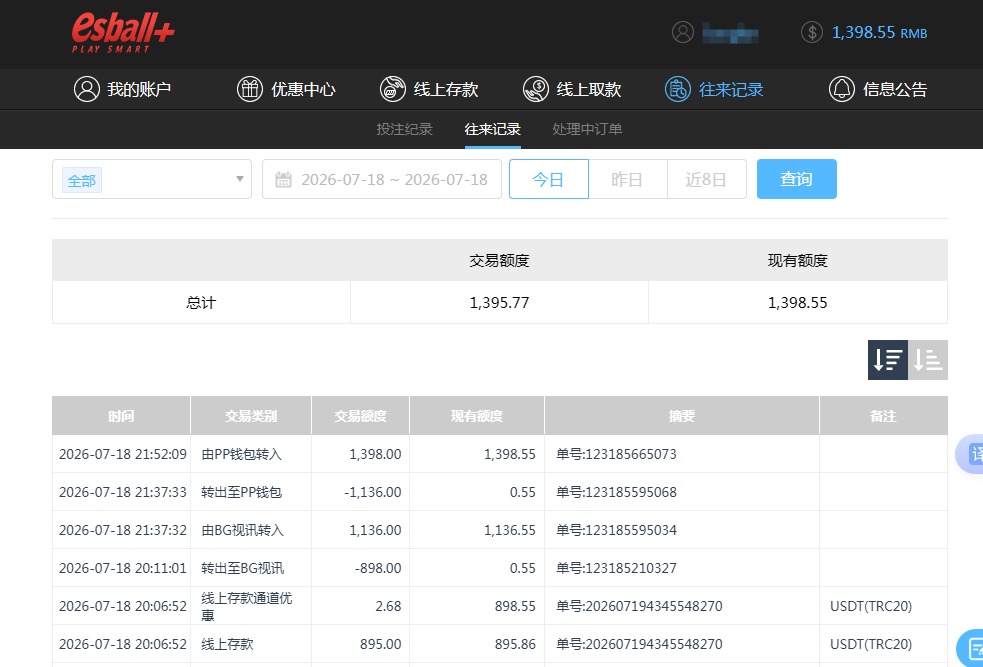Open 往来记录 in main navigation
This screenshot has width=983, height=667.
[x=714, y=89]
